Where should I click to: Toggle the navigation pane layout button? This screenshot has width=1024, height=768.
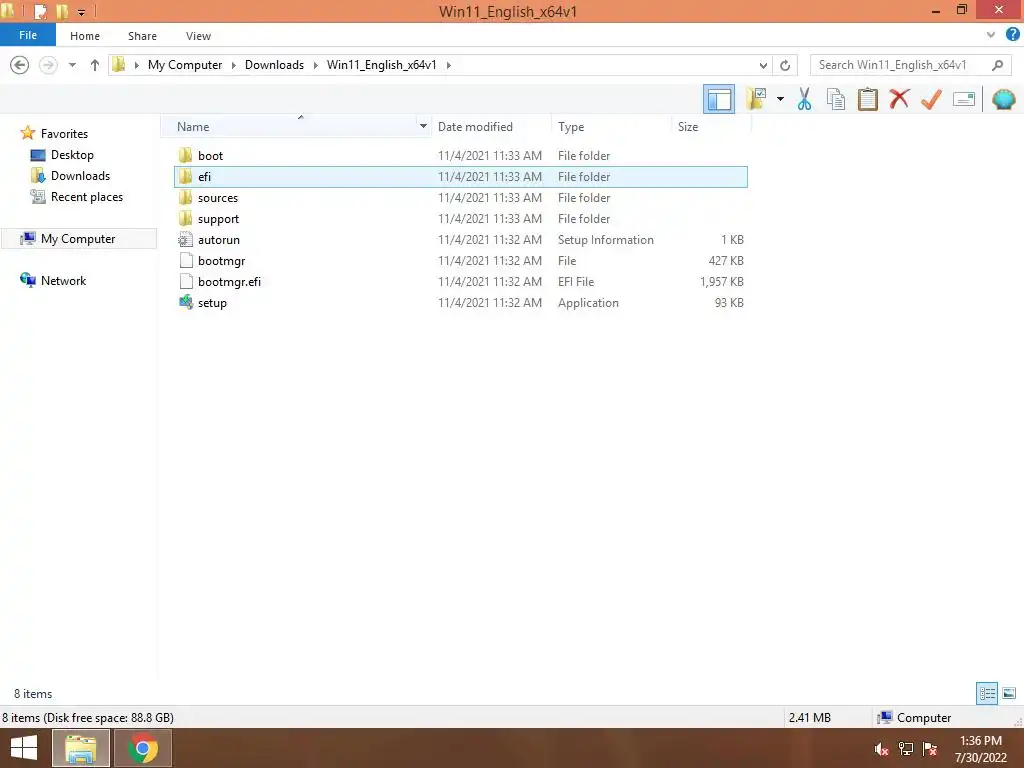(718, 99)
